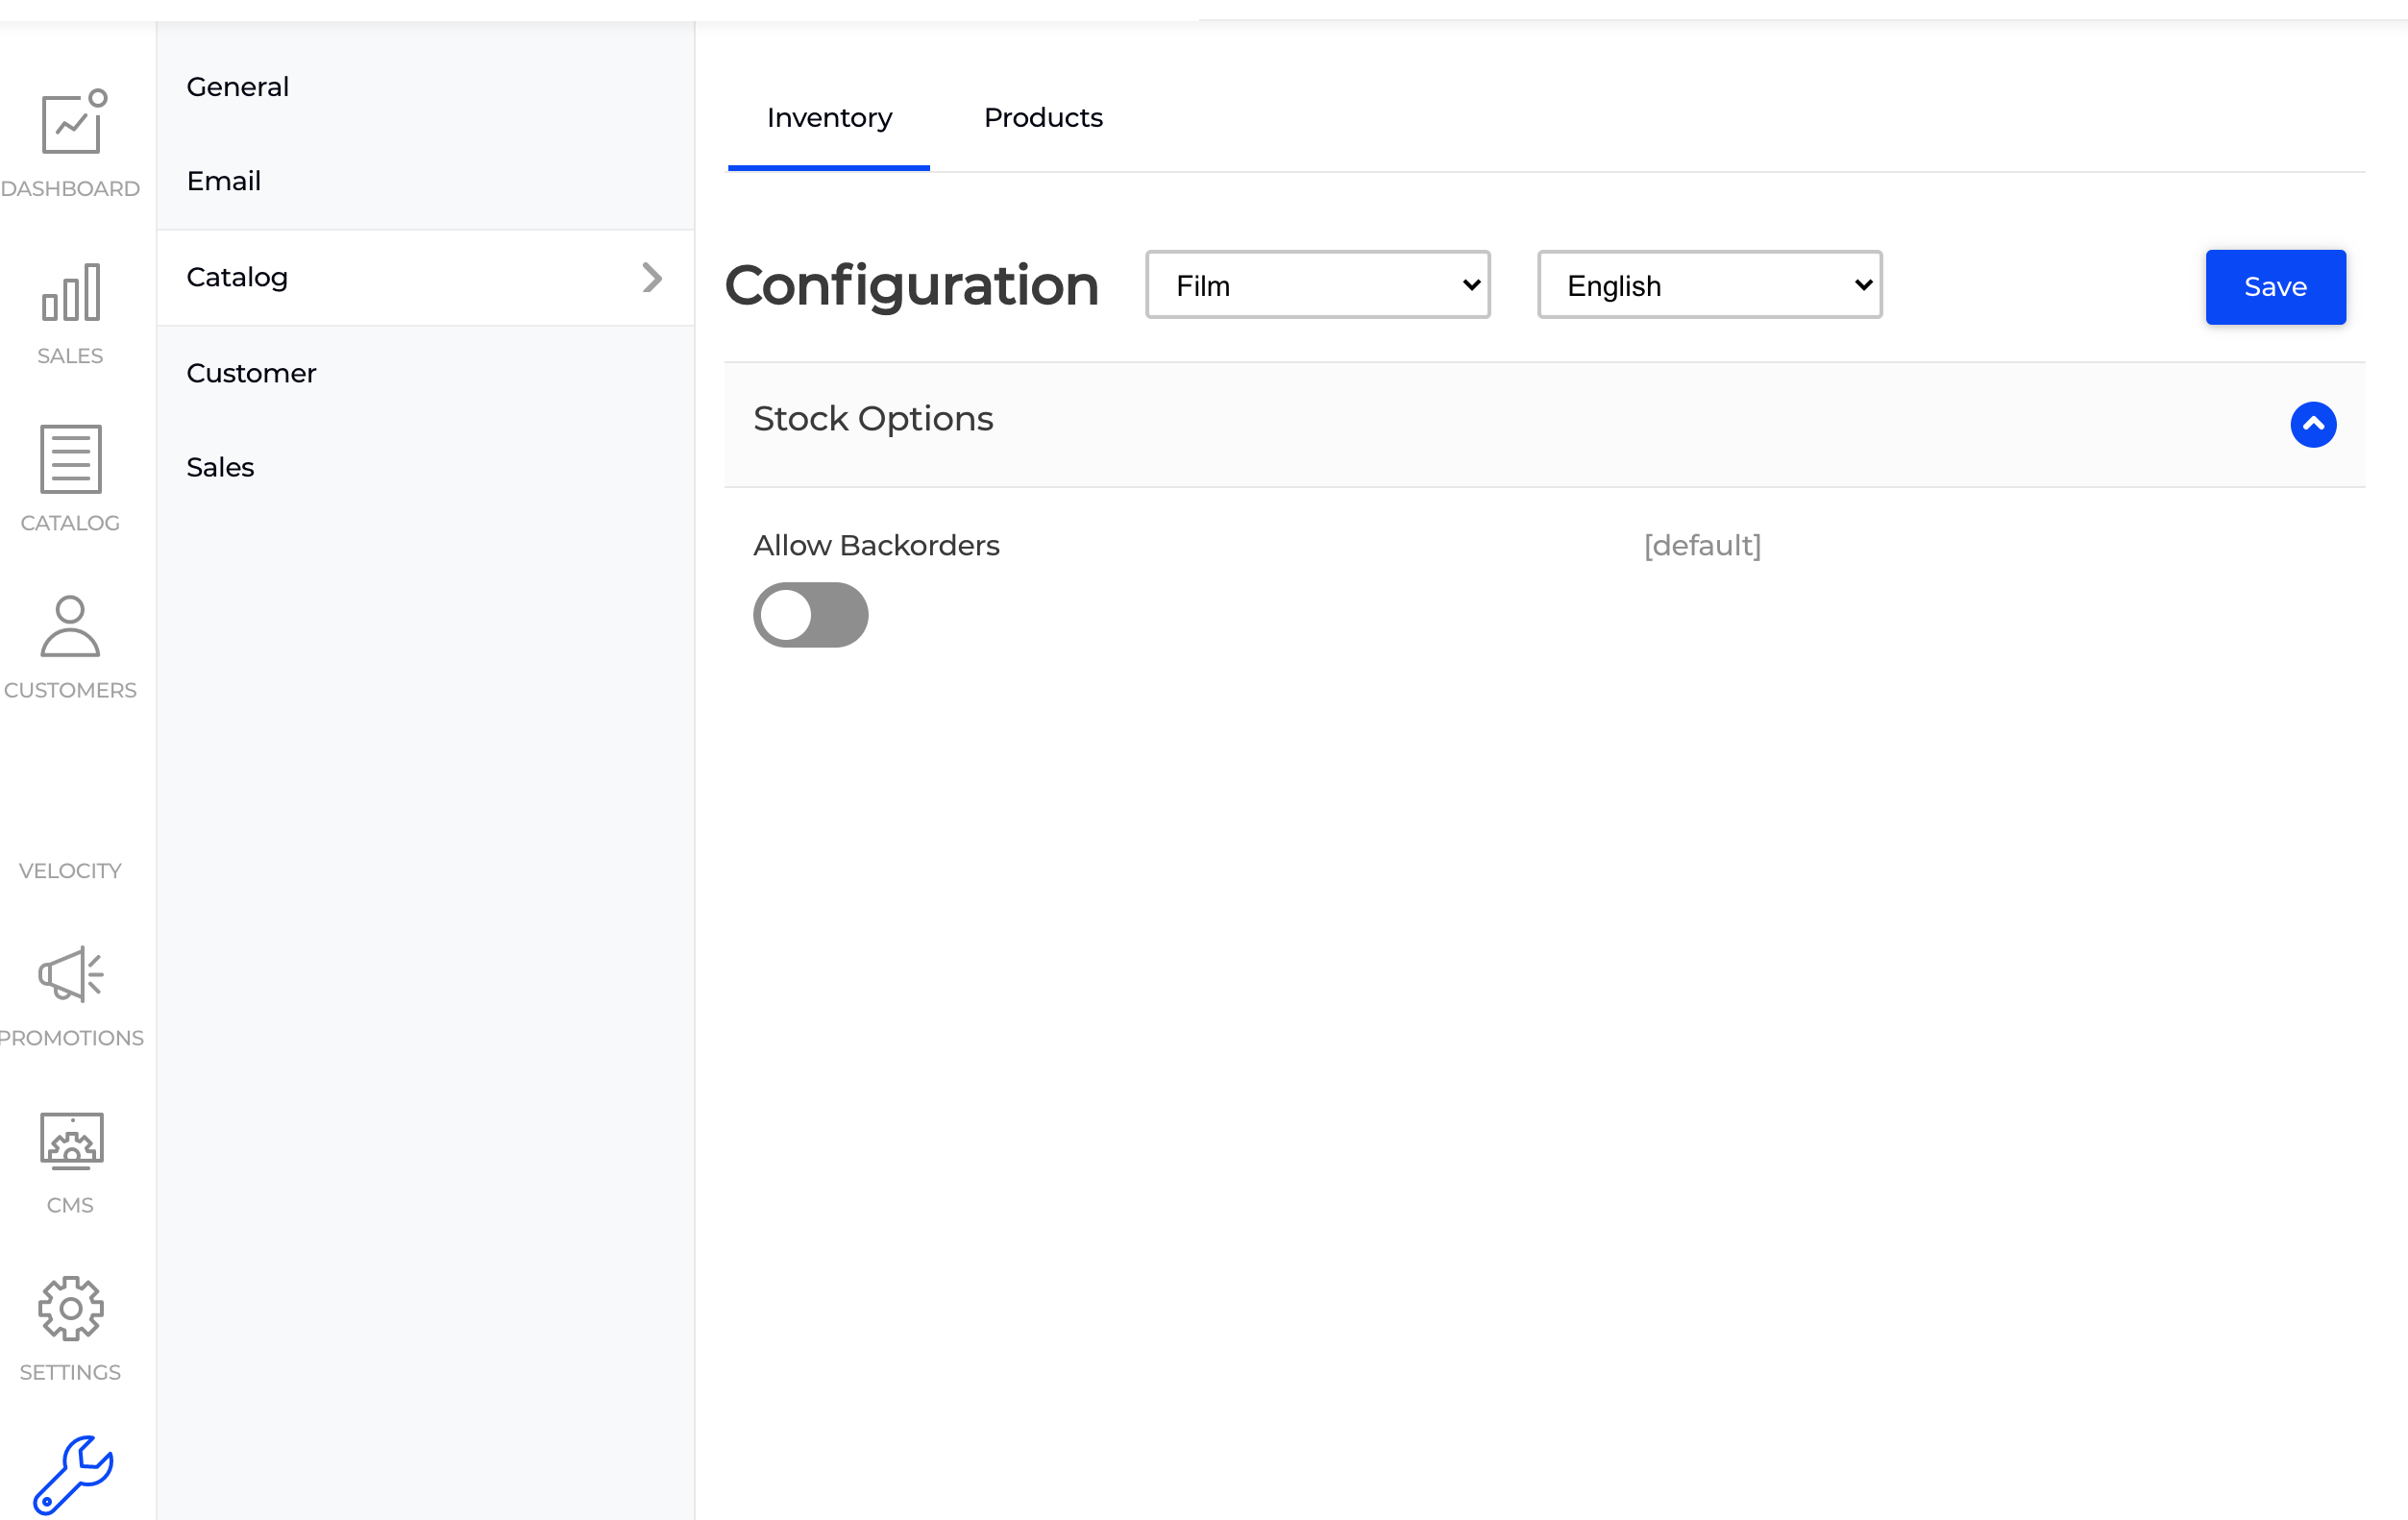
Task: Open the Film channel dropdown
Action: (x=1317, y=285)
